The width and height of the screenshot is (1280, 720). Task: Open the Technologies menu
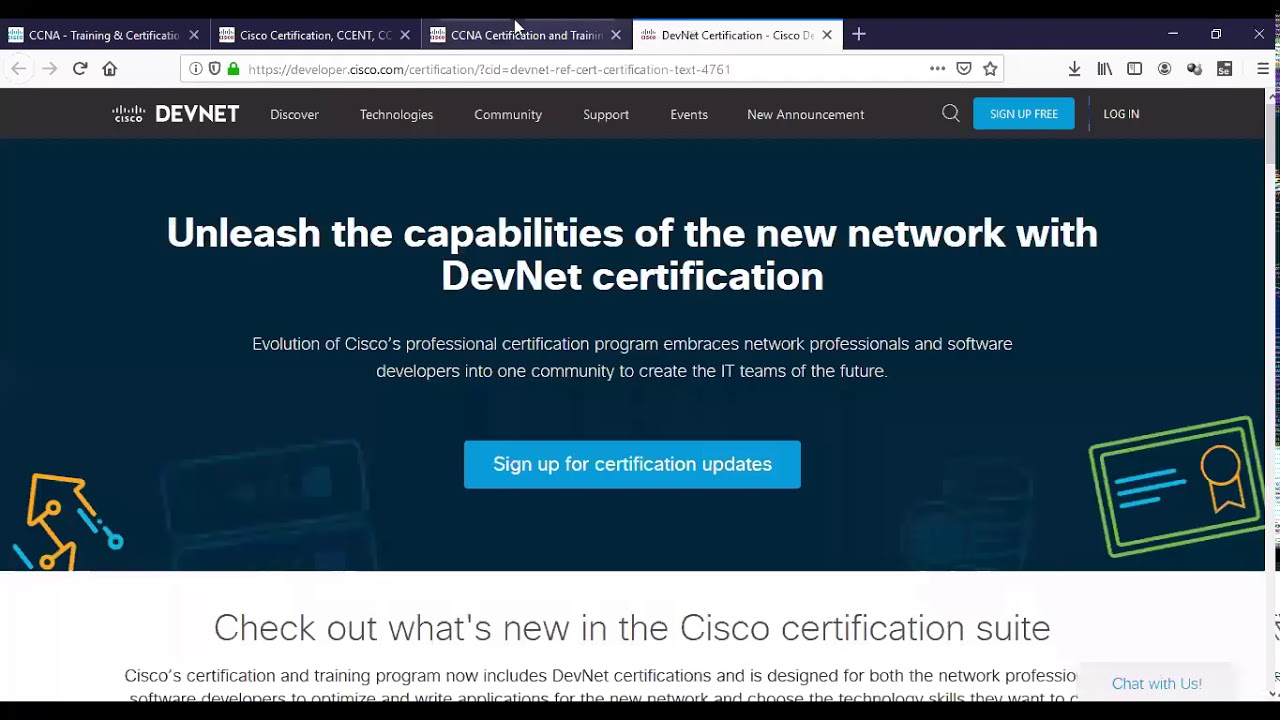396,114
